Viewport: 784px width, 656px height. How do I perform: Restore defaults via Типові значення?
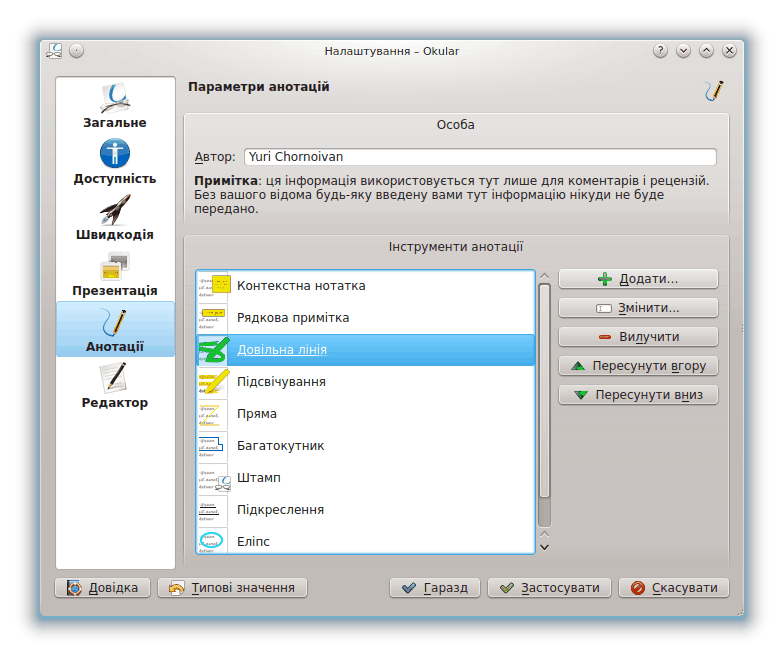click(232, 588)
